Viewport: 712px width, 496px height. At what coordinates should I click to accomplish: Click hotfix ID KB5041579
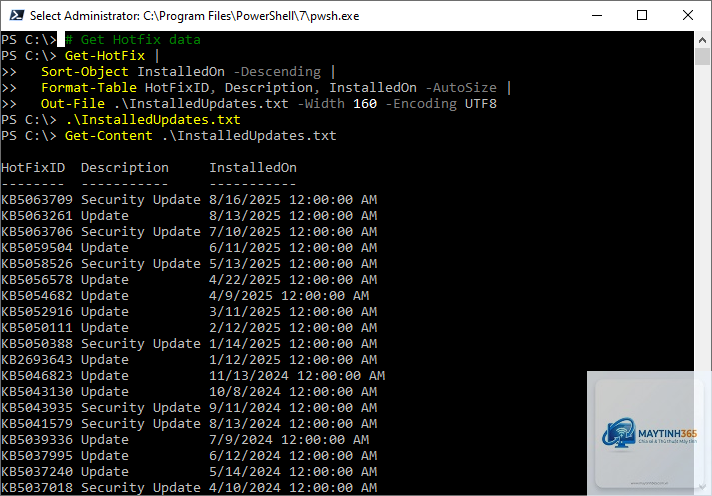click(x=37, y=423)
